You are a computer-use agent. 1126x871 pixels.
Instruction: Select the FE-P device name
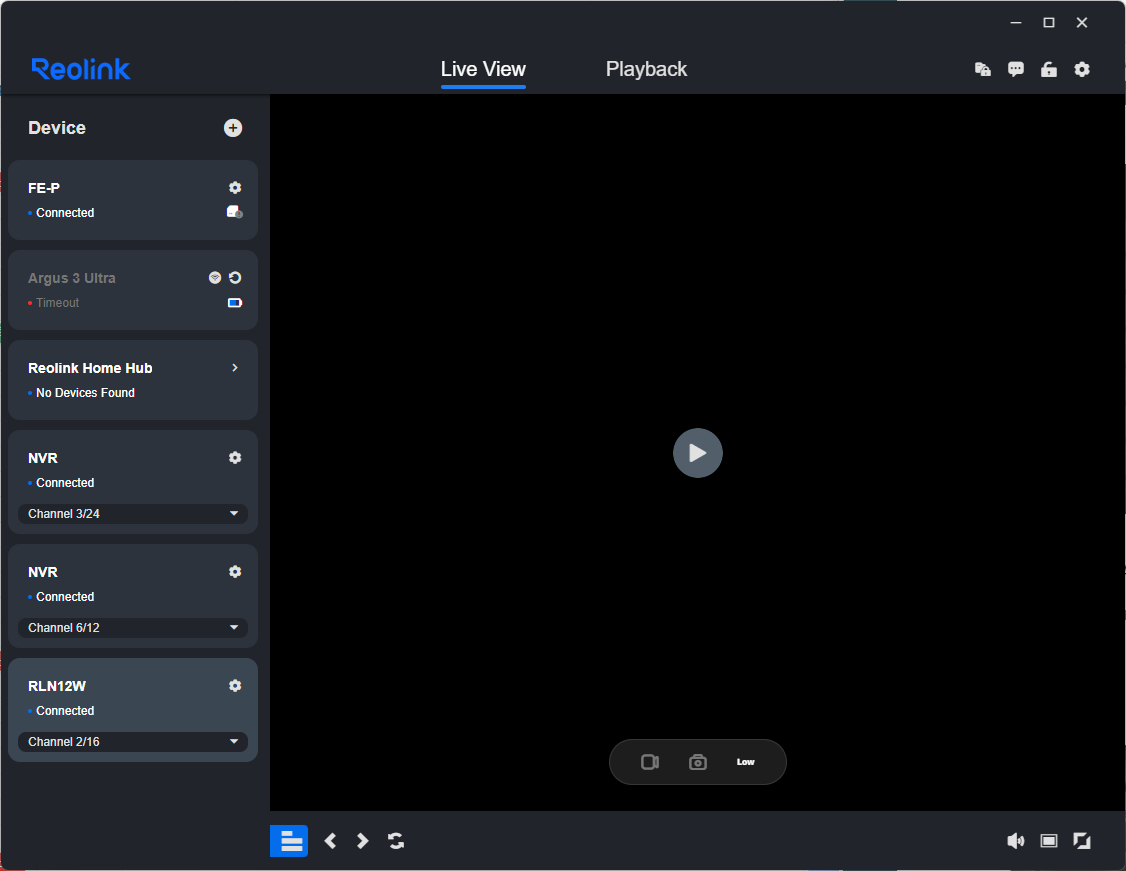pyautogui.click(x=44, y=188)
